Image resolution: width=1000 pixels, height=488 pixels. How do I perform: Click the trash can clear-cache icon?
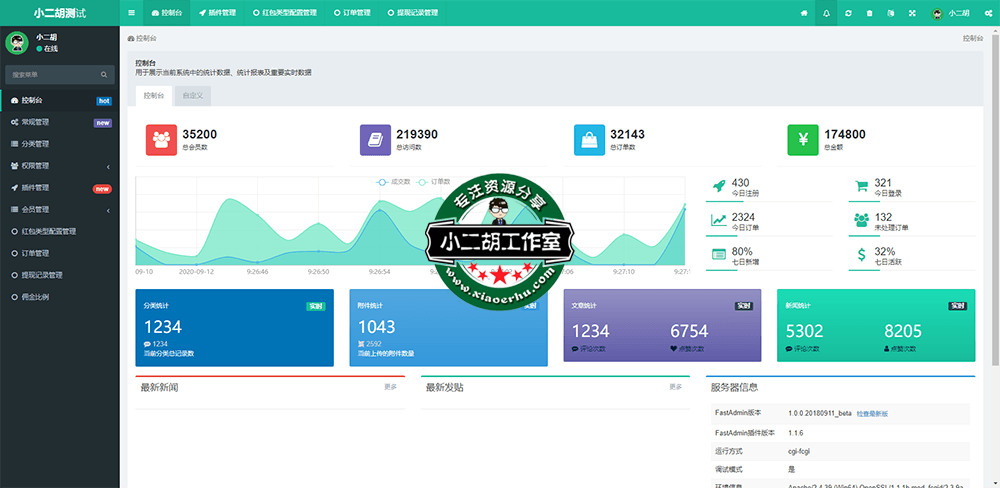click(x=869, y=13)
